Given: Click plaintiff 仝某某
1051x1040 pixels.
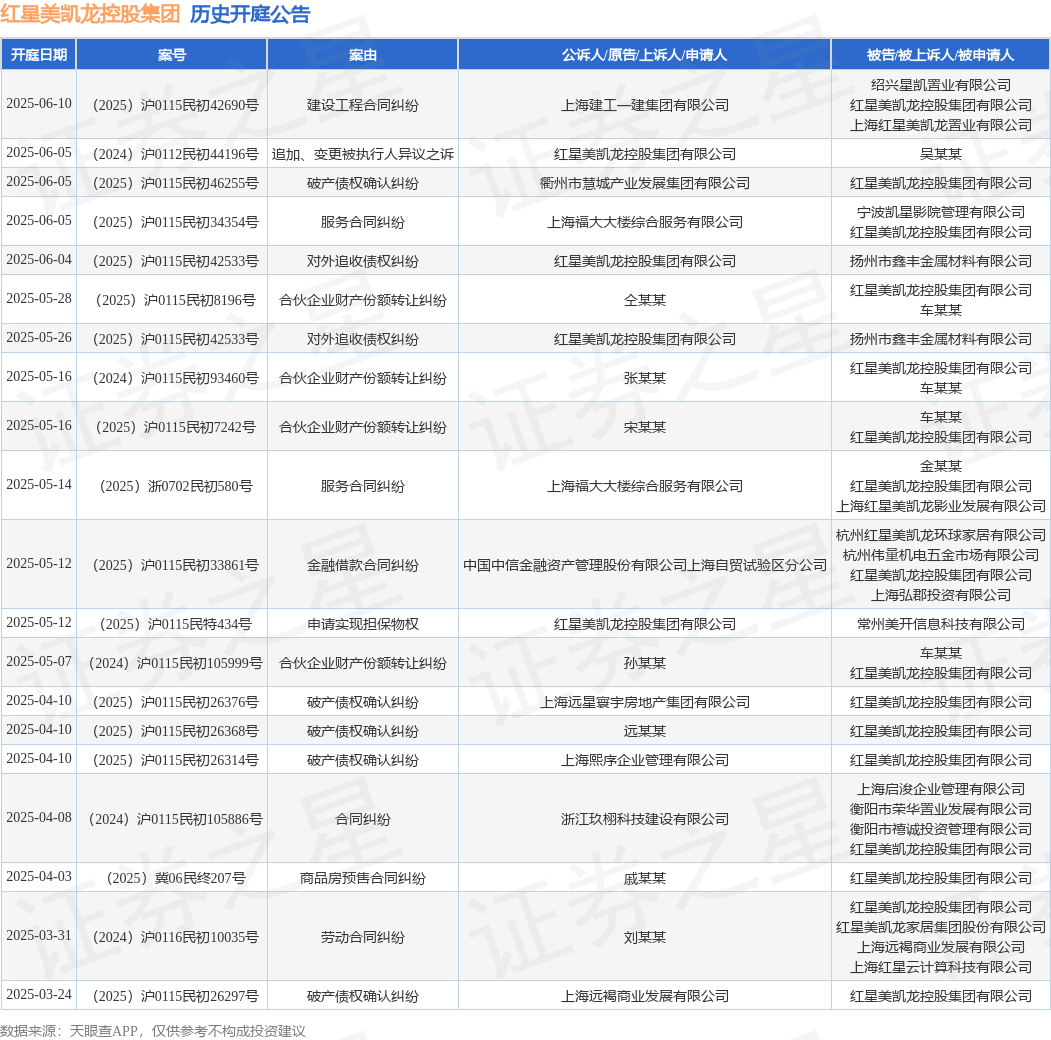Looking at the screenshot, I should point(645,300).
